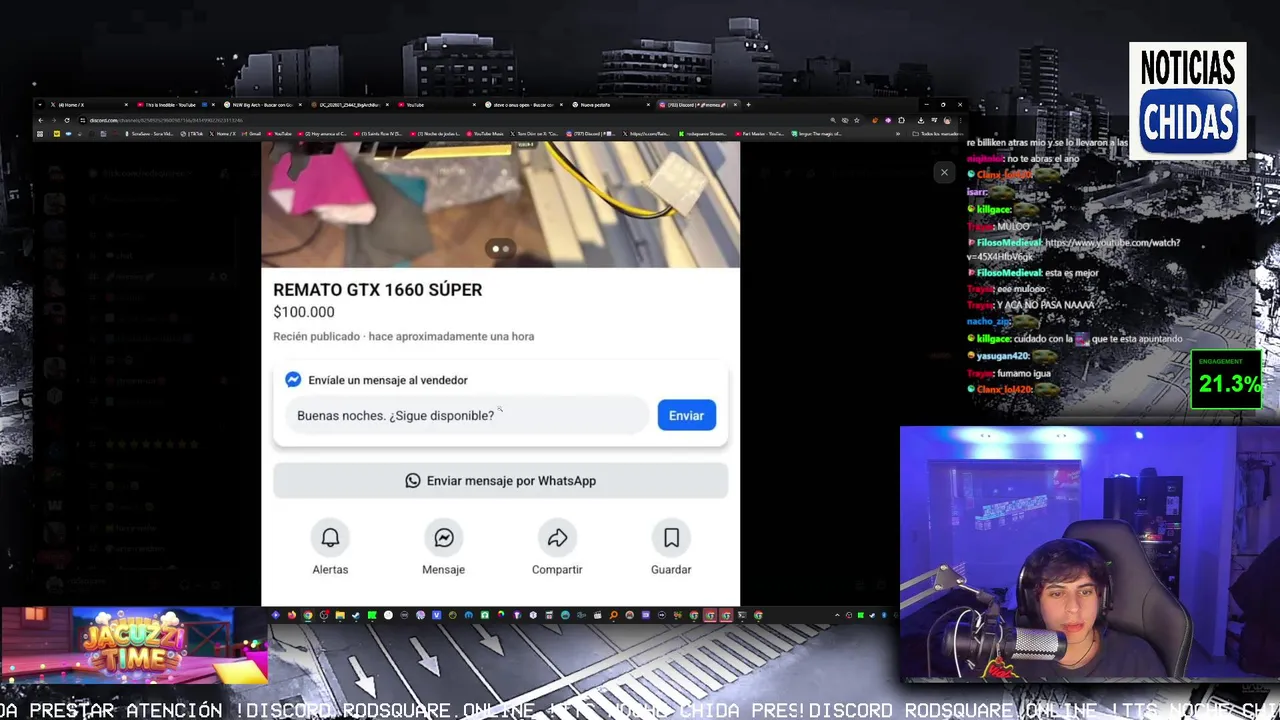Screen dimensions: 1280x720
Task: Click the GTX 1660 listing photo
Action: [x=500, y=204]
